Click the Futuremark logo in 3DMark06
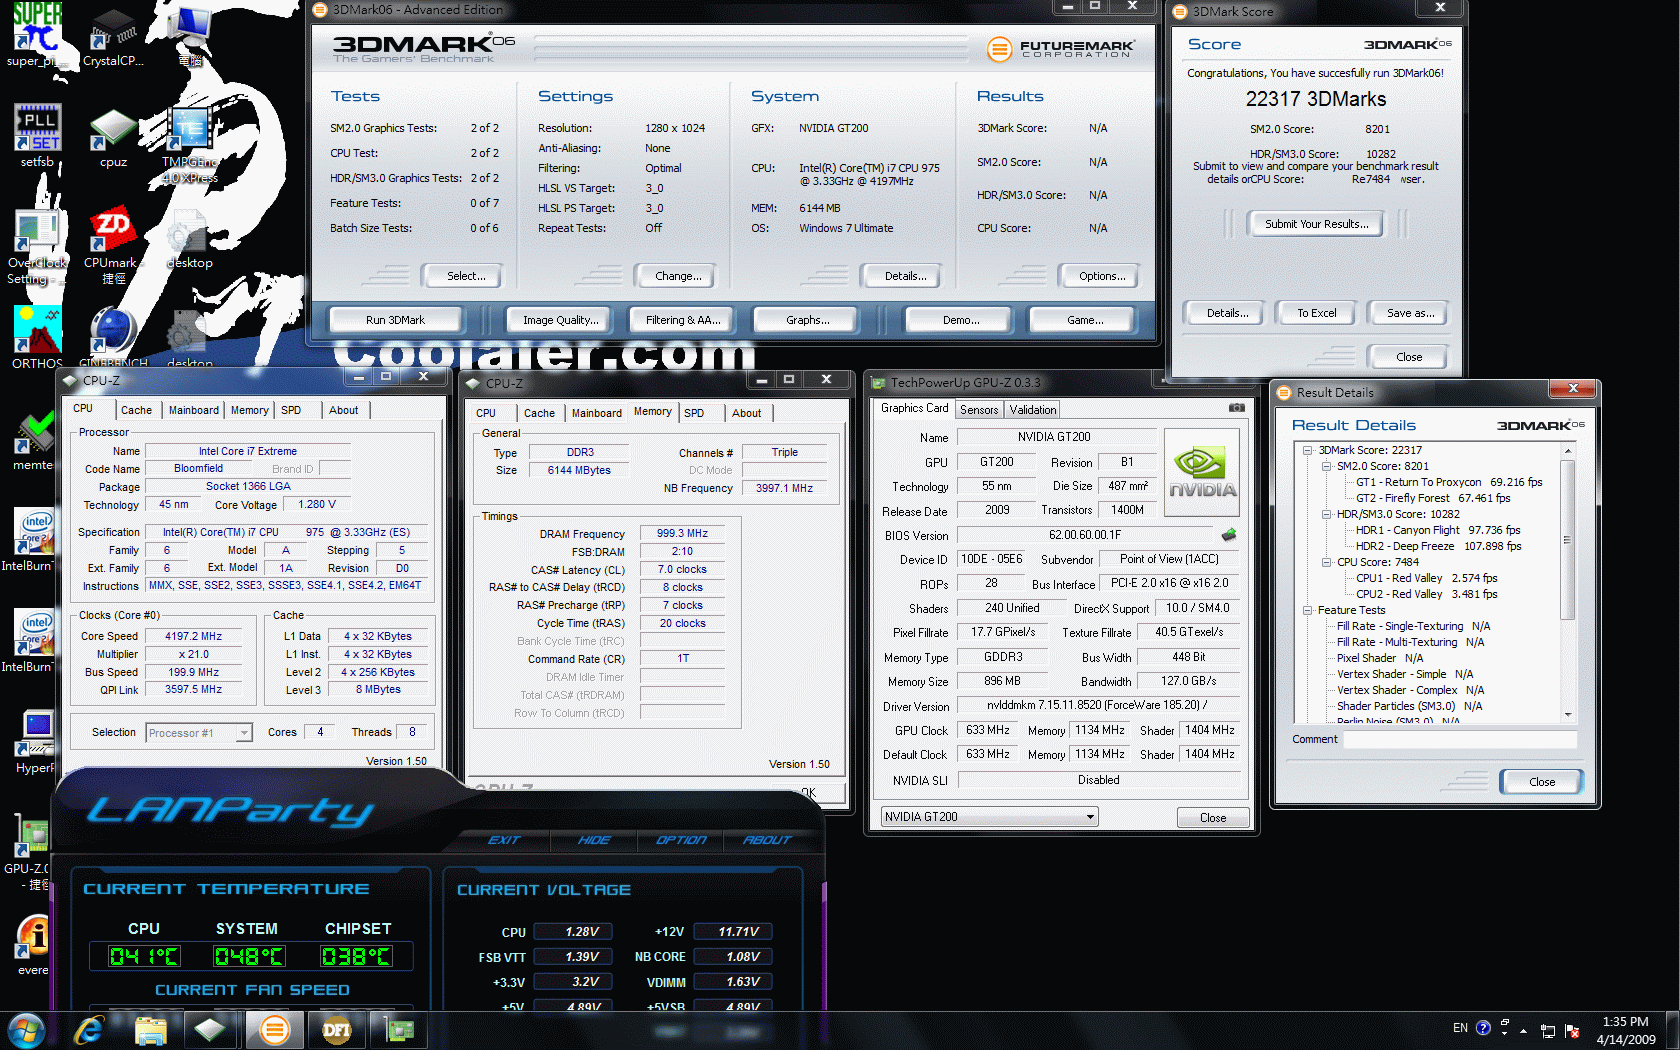This screenshot has height=1050, width=1680. click(x=1060, y=49)
